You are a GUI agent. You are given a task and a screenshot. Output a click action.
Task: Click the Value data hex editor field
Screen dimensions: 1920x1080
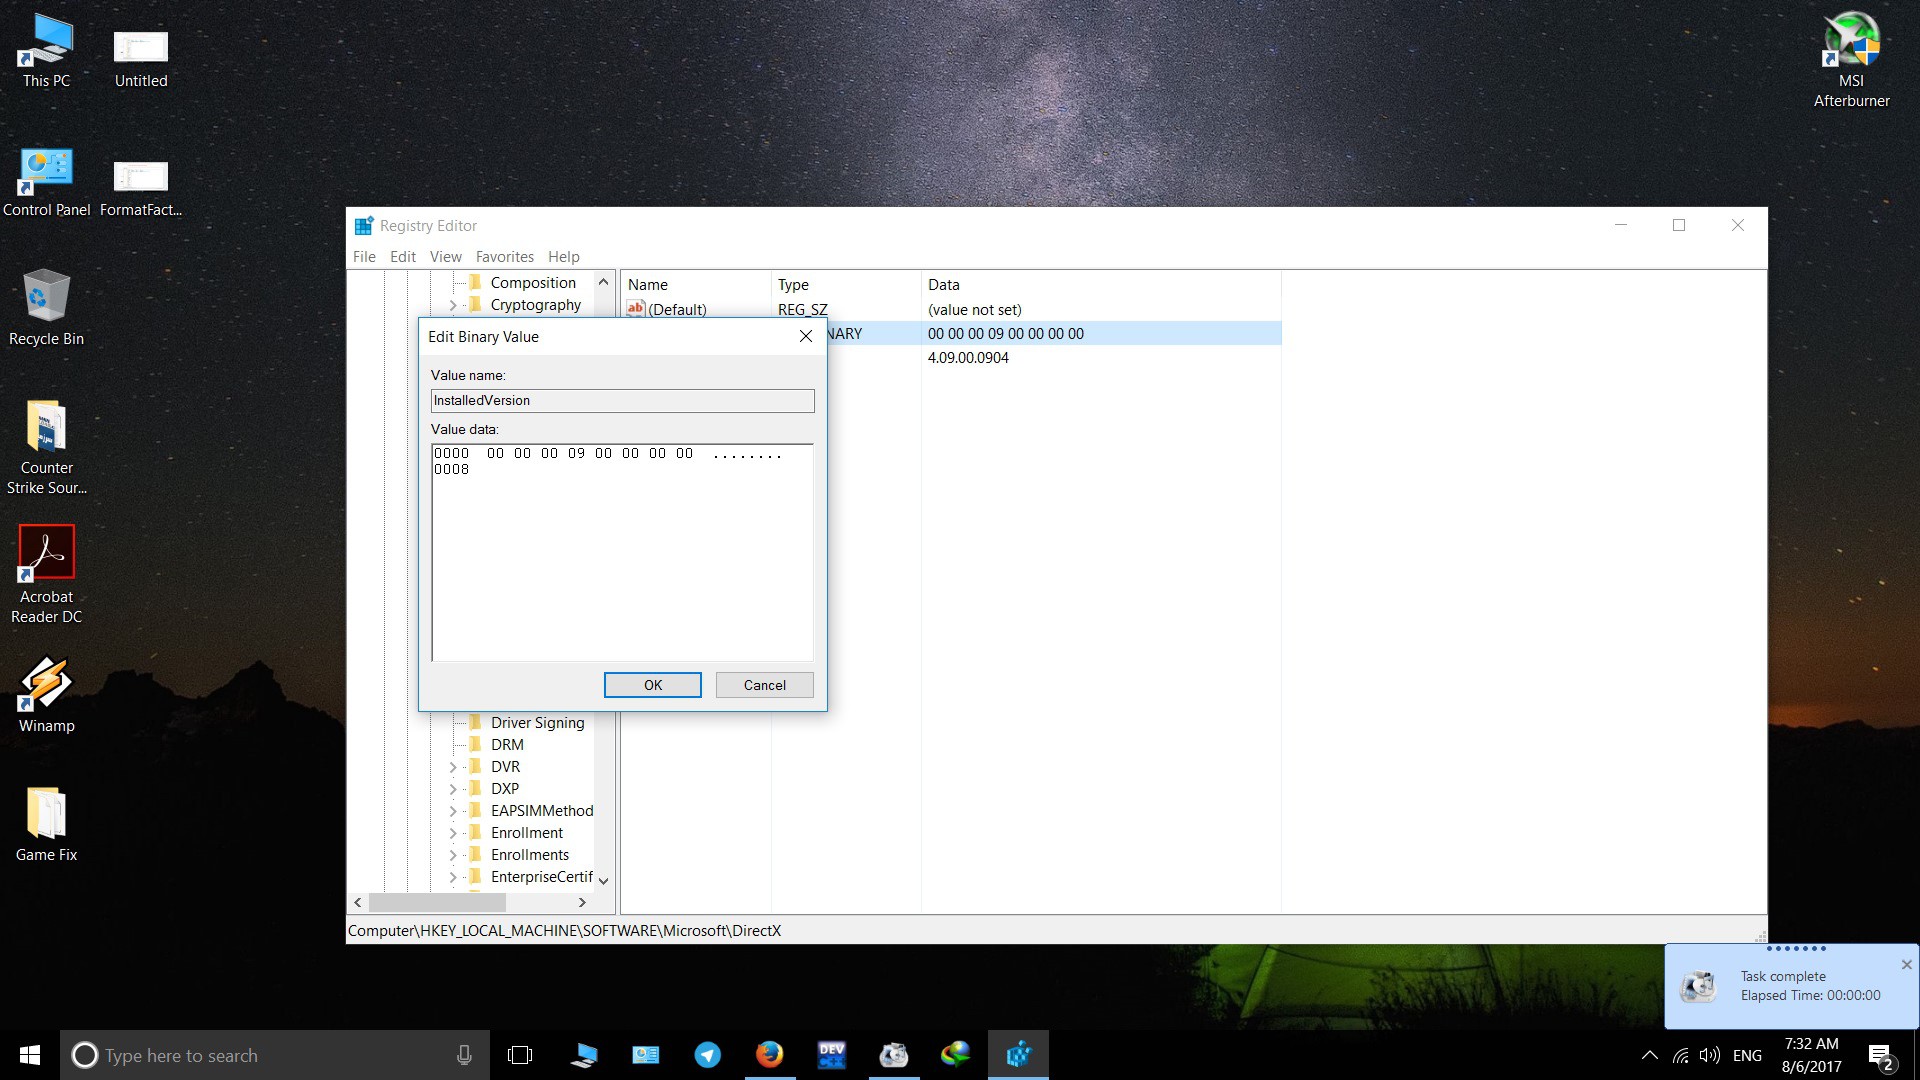(x=622, y=553)
